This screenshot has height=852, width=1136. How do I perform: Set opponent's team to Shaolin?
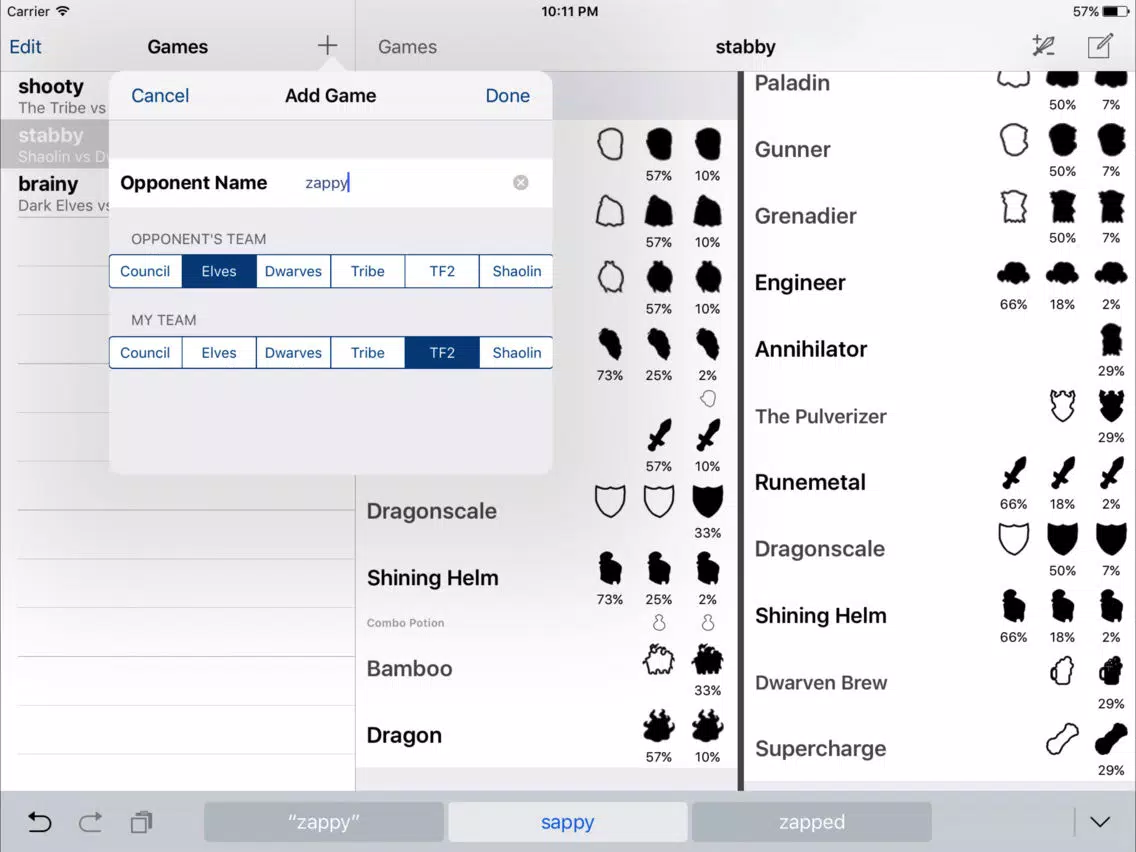[516, 271]
